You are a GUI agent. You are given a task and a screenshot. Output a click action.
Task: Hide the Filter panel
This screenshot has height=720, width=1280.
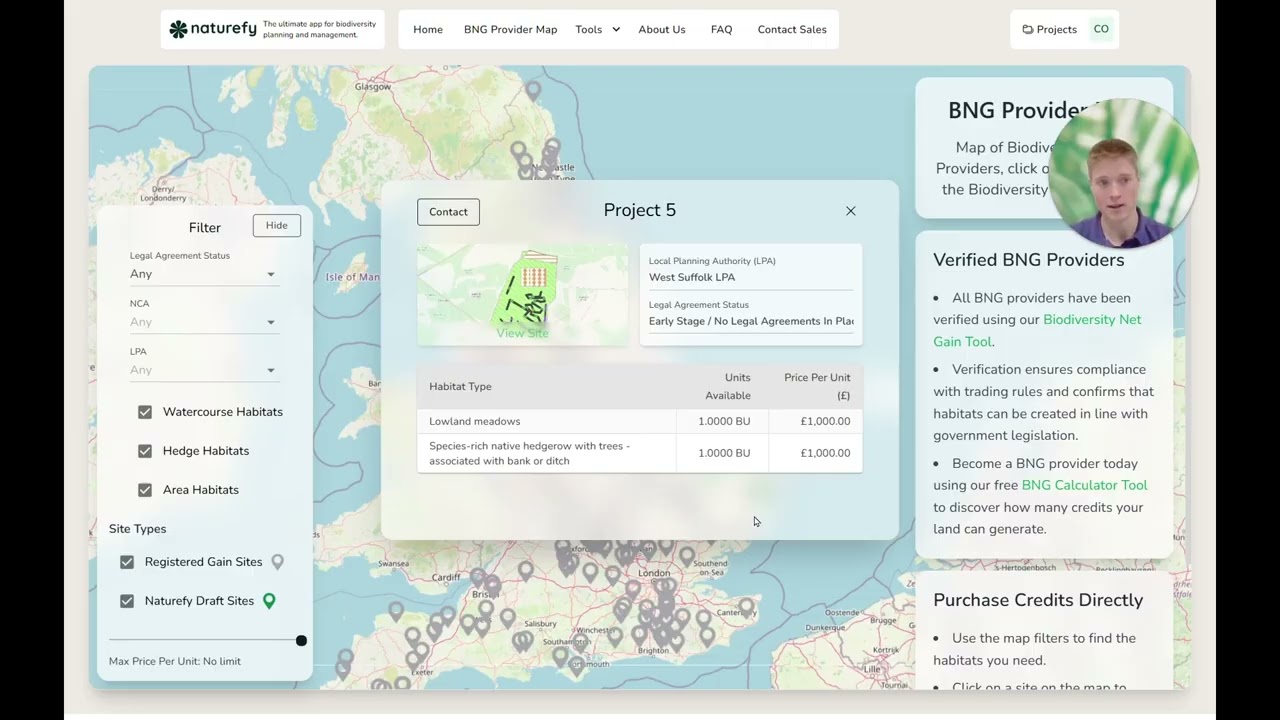(277, 225)
